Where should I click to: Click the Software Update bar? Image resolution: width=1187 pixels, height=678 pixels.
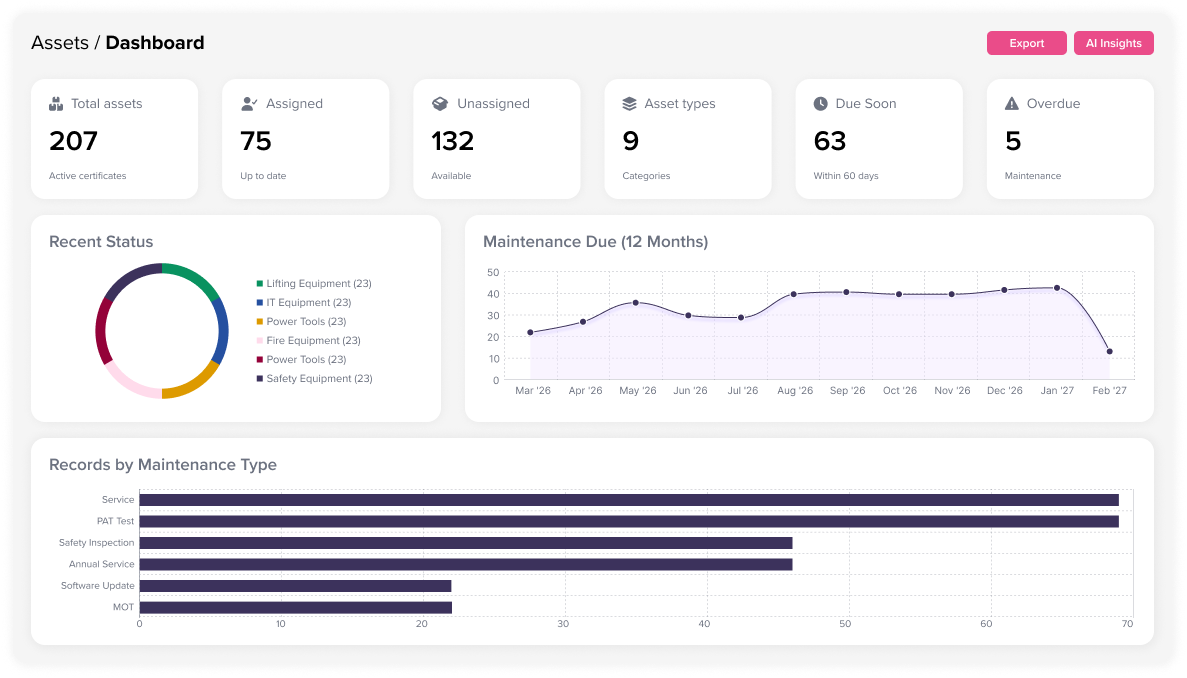point(295,586)
